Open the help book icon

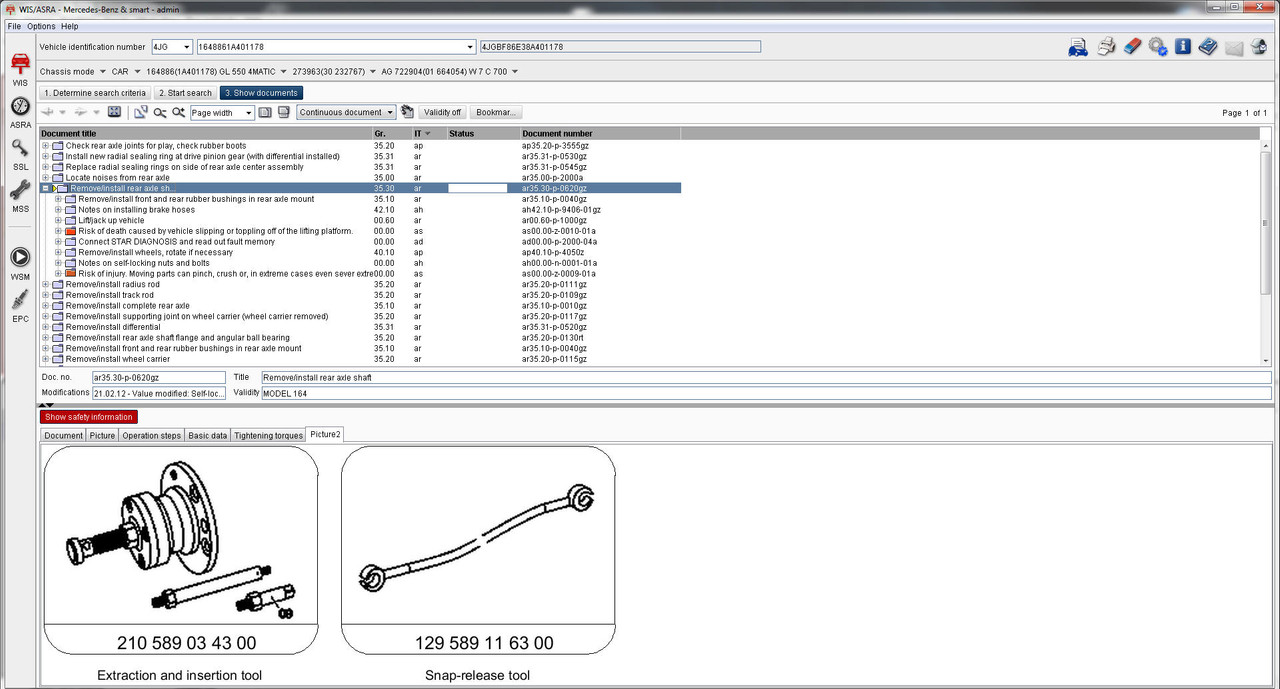click(1208, 47)
